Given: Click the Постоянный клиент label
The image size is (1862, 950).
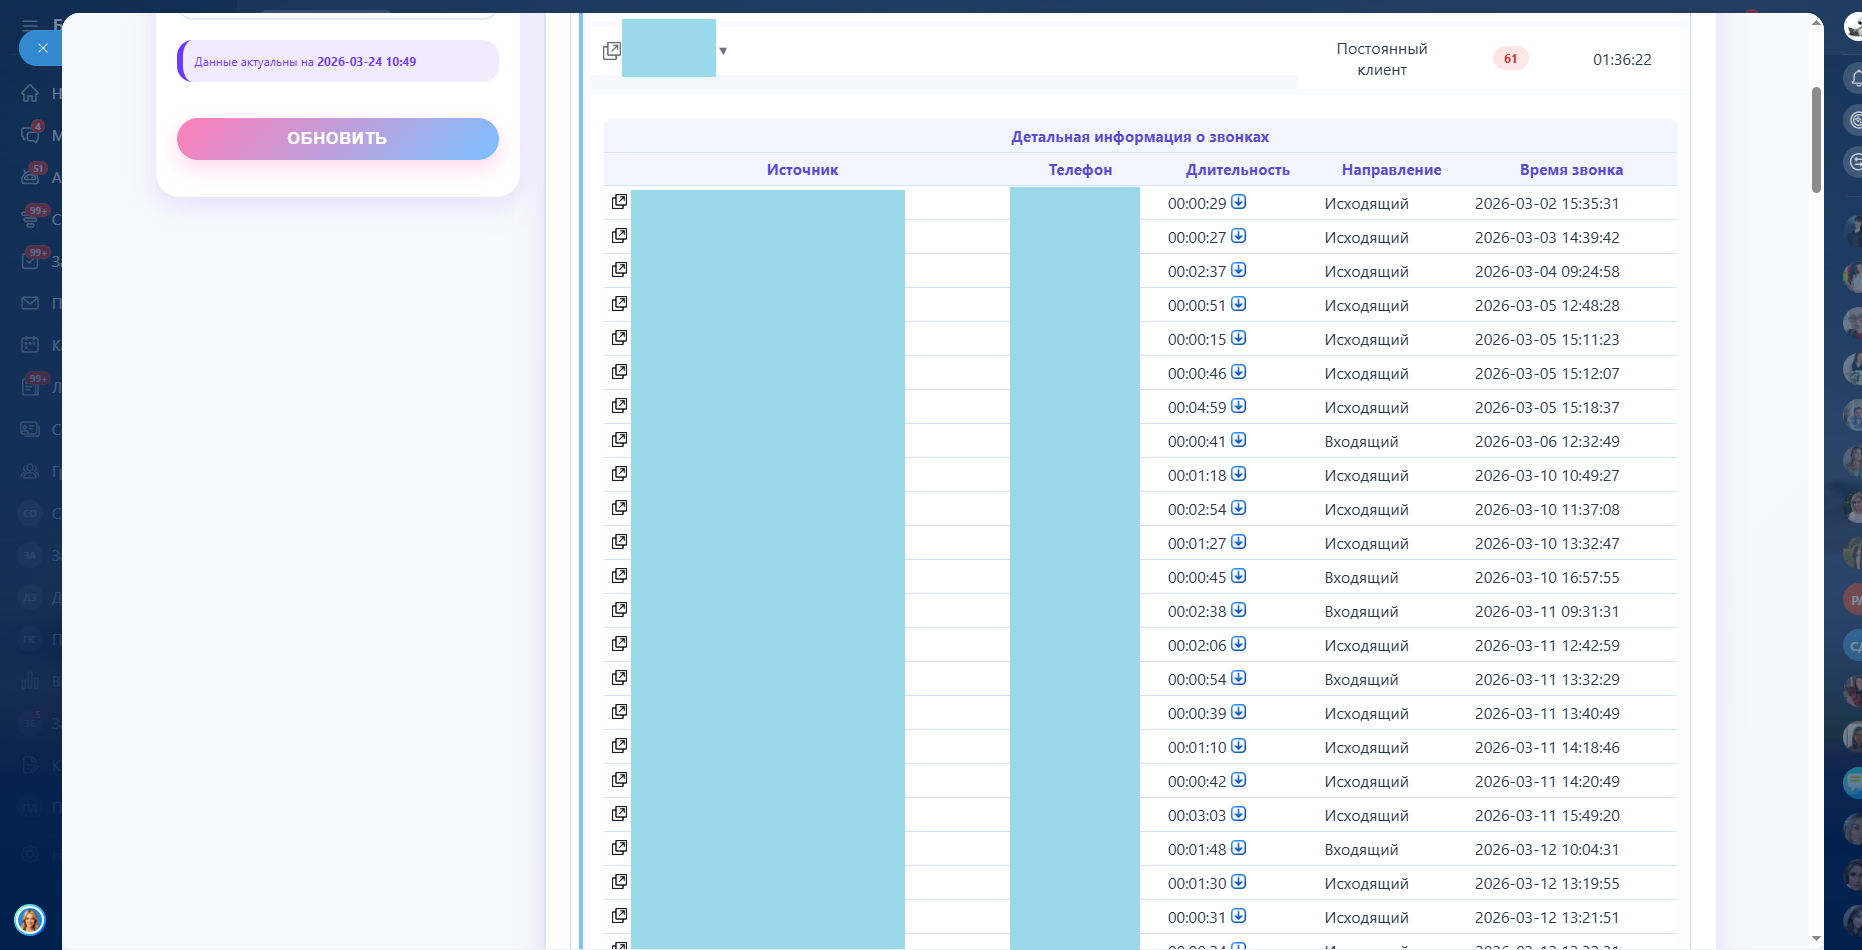Looking at the screenshot, I should 1382,59.
